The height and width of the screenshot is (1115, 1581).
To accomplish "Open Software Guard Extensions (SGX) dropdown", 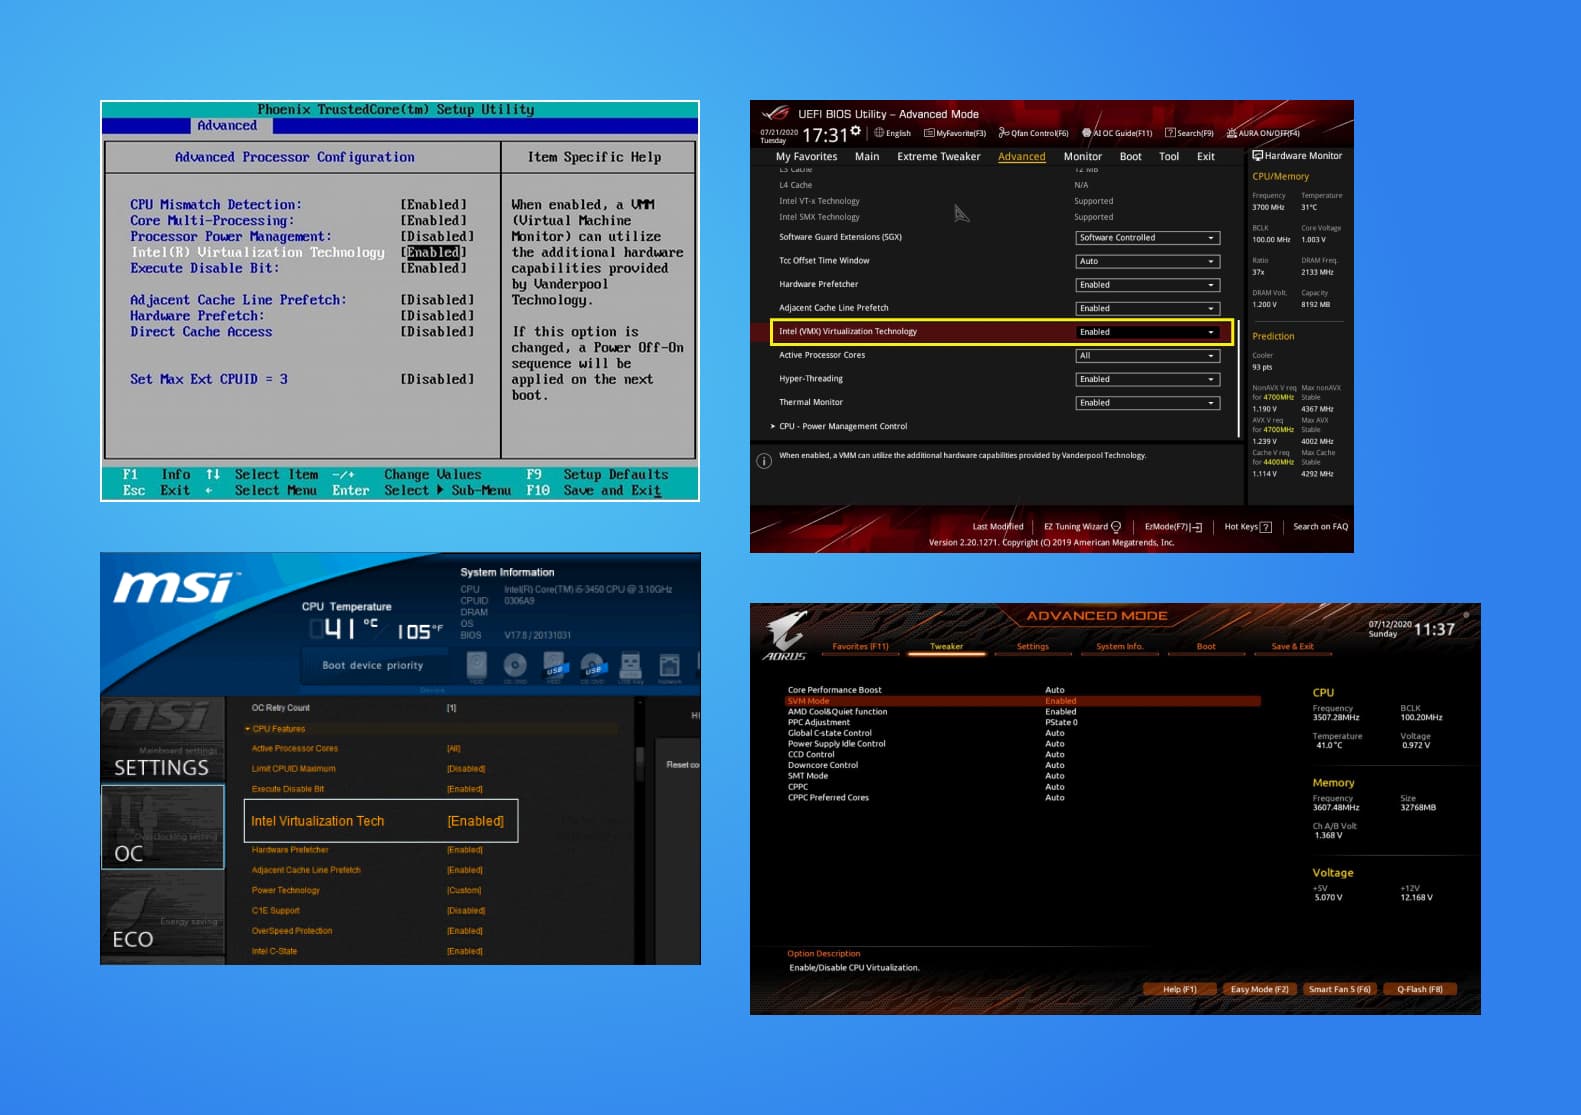I will pyautogui.click(x=1147, y=238).
